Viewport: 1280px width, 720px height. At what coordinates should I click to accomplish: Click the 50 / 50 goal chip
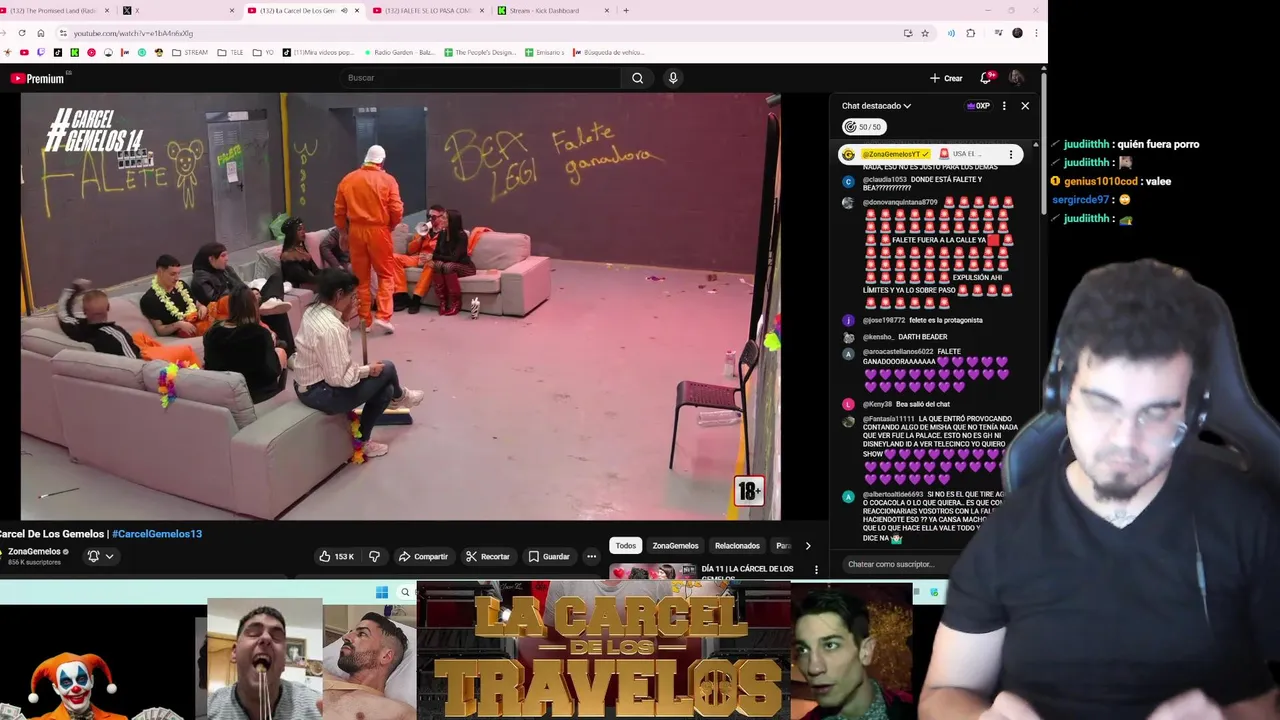pyautogui.click(x=863, y=127)
